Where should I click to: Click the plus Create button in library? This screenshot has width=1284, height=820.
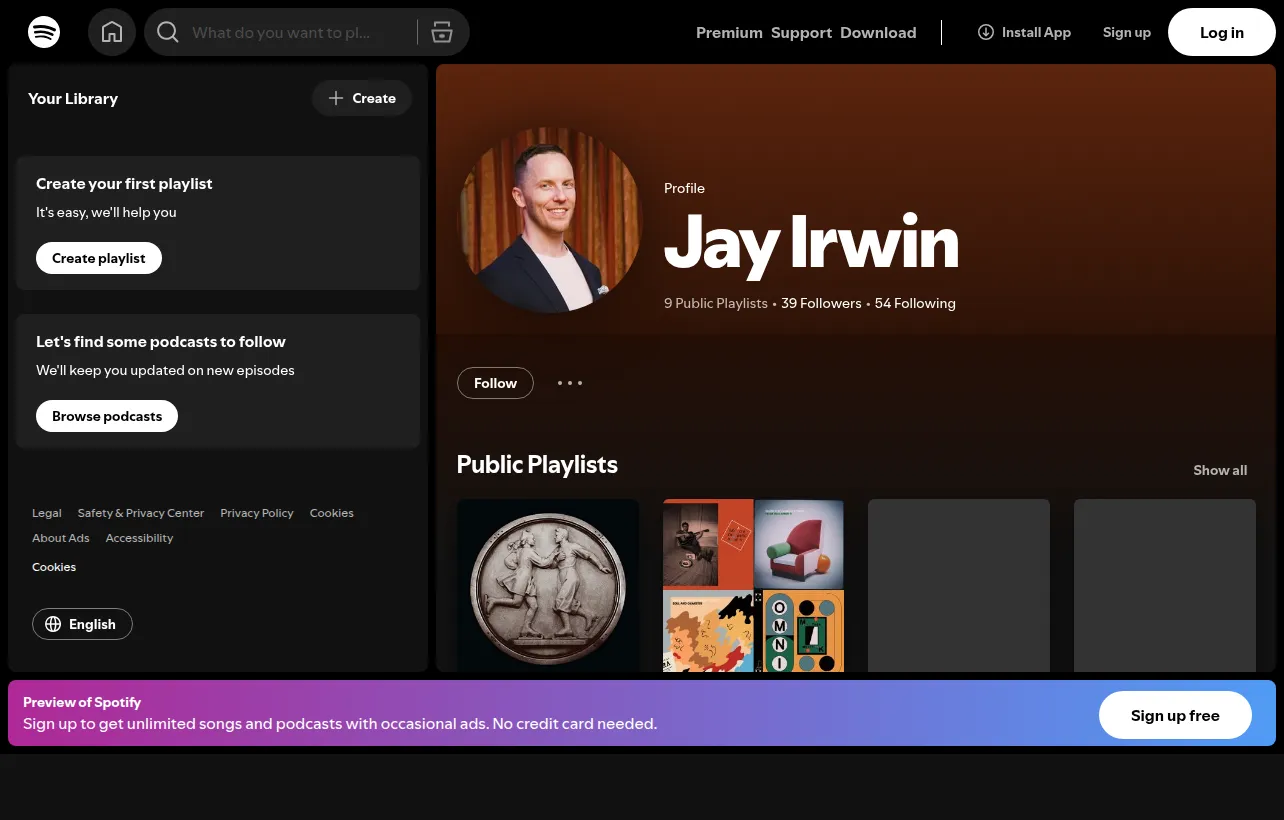[362, 98]
